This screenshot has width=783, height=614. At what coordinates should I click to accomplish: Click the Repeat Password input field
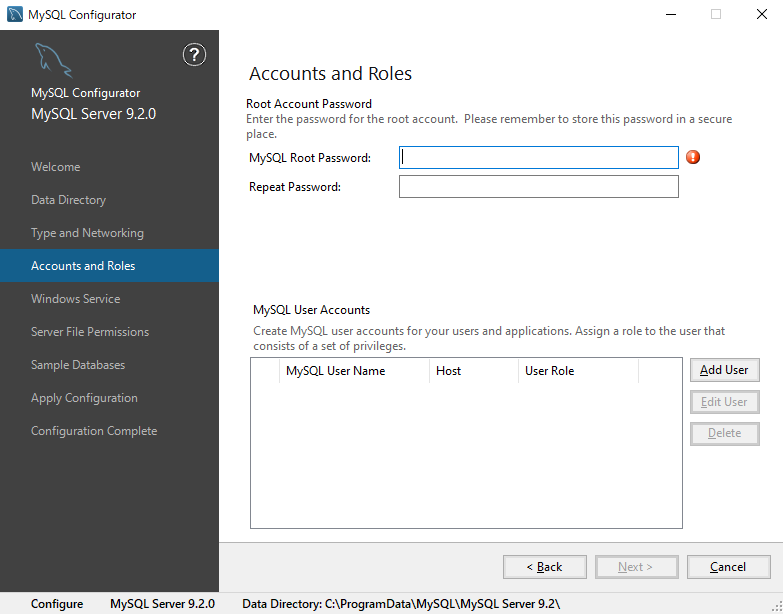click(x=538, y=187)
